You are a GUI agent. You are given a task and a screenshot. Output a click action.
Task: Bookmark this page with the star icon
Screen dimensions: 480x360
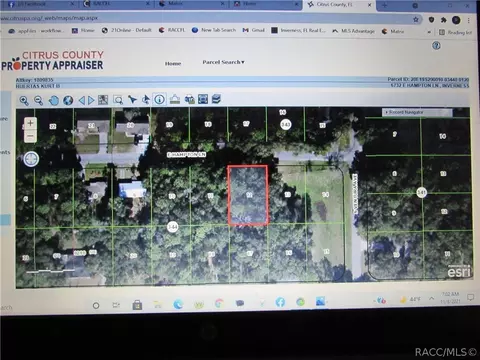tap(416, 20)
